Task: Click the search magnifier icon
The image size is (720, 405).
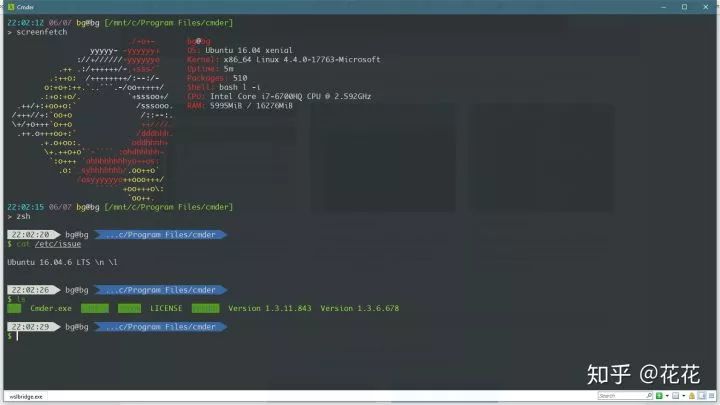Action: tap(649, 395)
